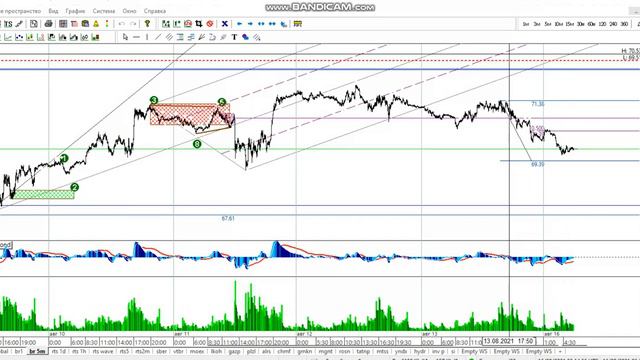
Task: Click the redo arrow icon
Action: click(133, 24)
